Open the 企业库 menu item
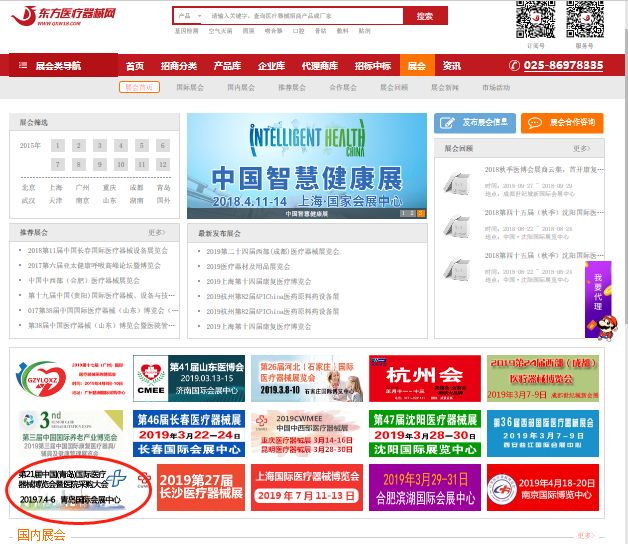Image resolution: width=628 pixels, height=544 pixels. [272, 66]
